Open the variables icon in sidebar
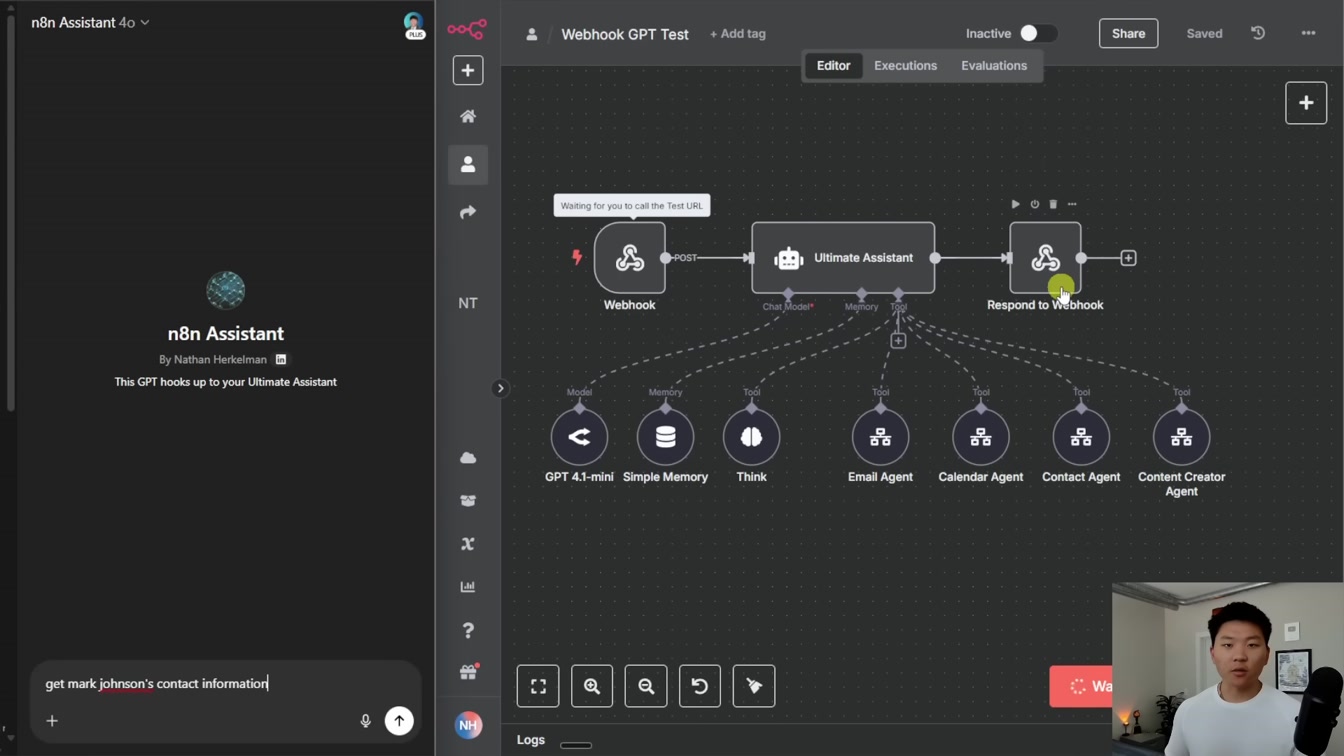This screenshot has height=756, width=1344. pyautogui.click(x=467, y=544)
